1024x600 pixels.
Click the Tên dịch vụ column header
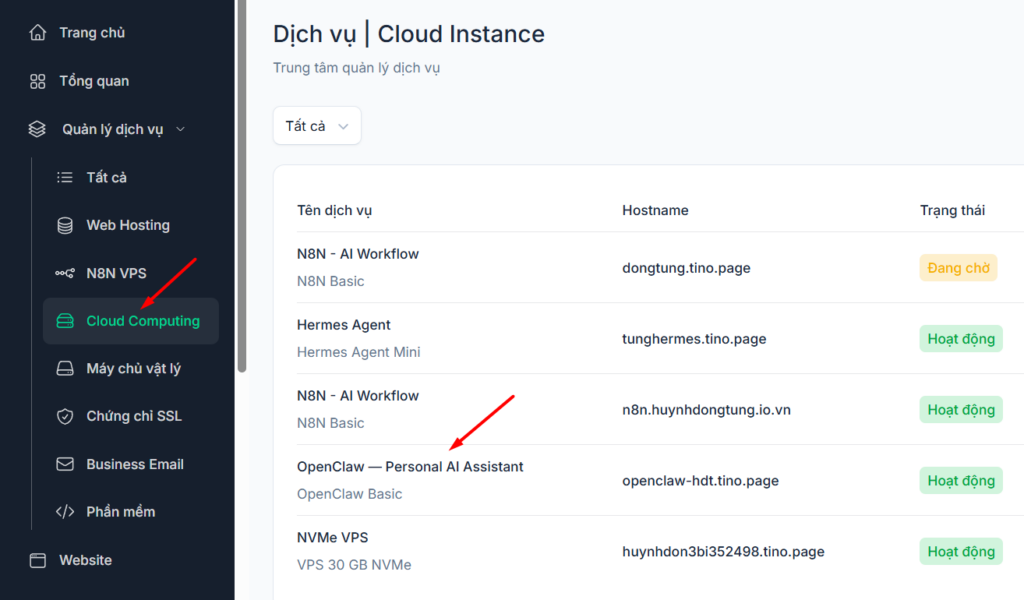pyautogui.click(x=334, y=210)
